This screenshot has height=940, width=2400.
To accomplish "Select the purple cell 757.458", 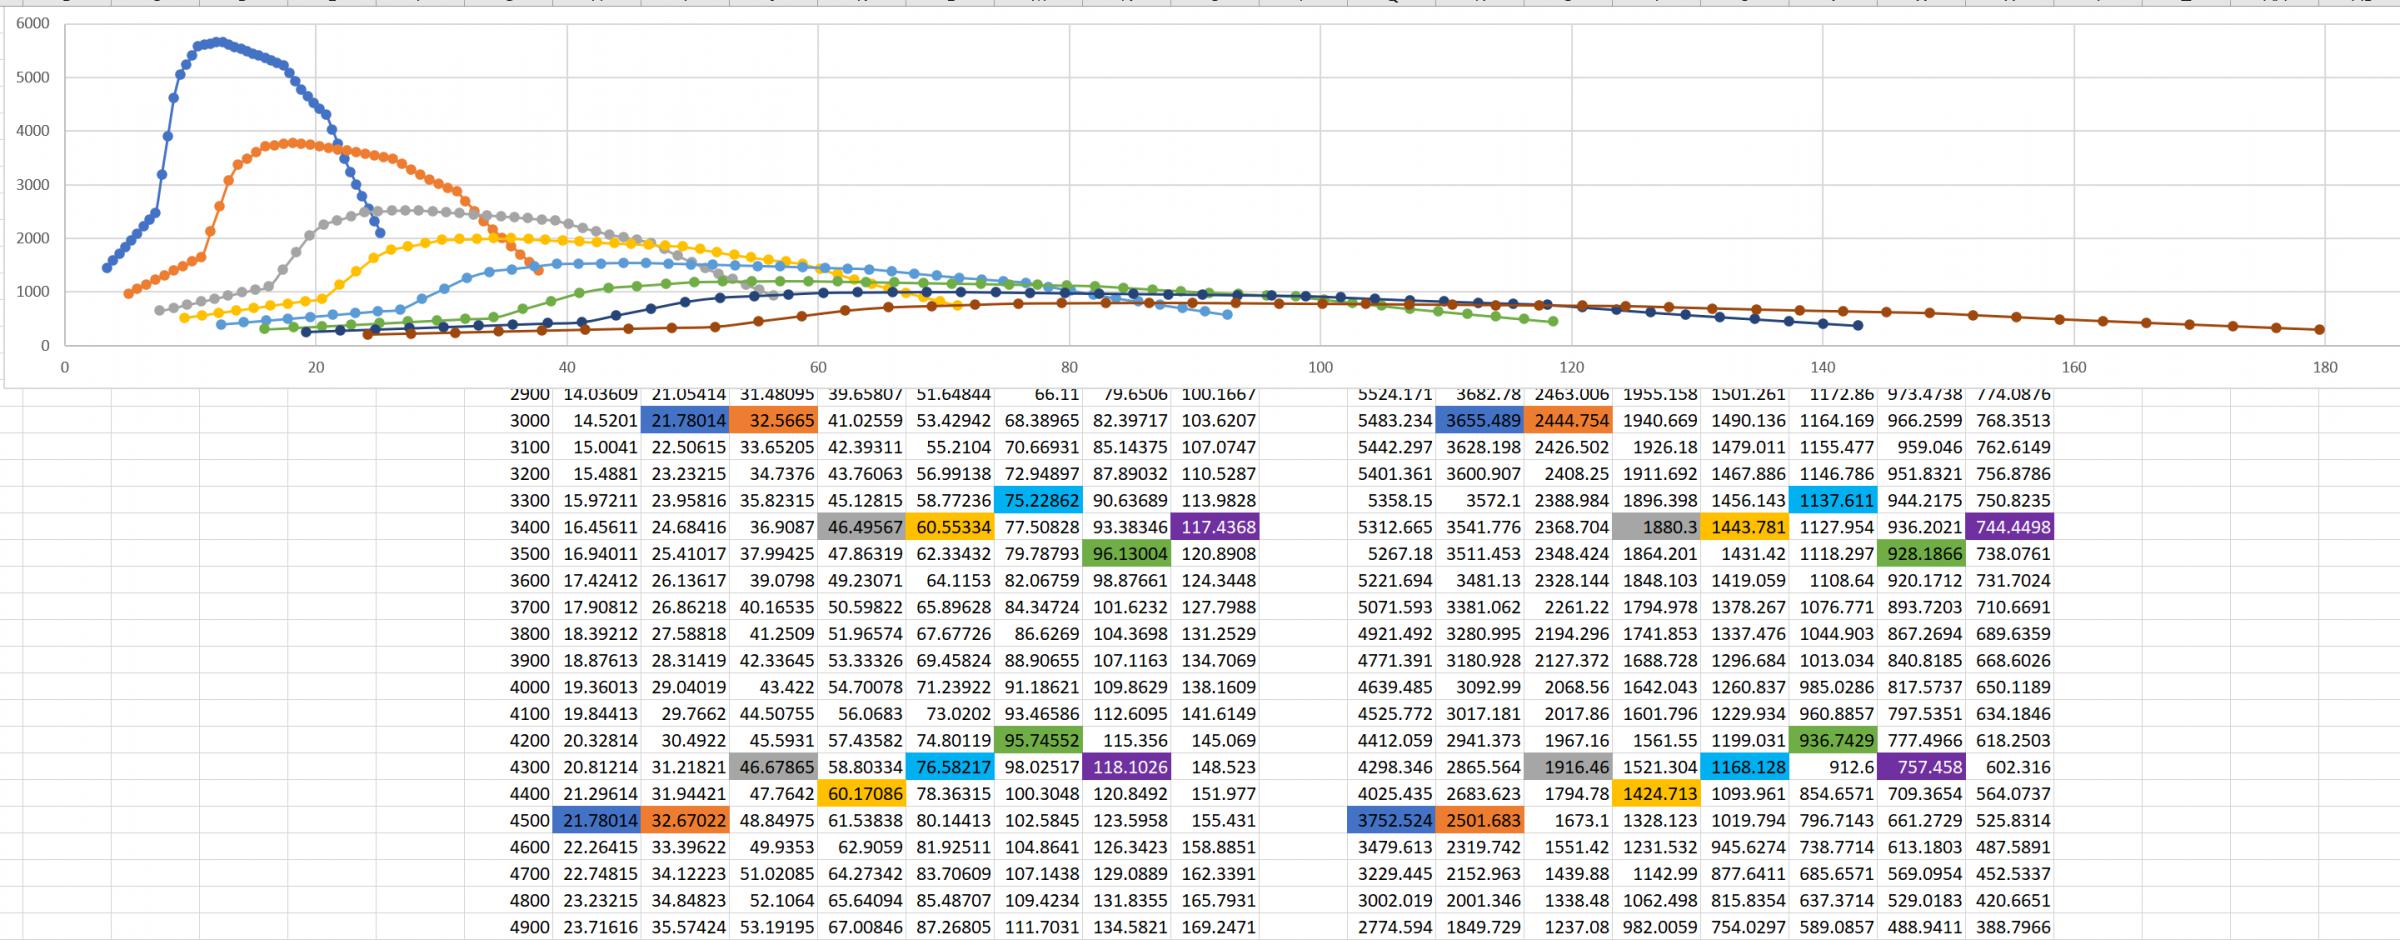I will coord(1921,767).
